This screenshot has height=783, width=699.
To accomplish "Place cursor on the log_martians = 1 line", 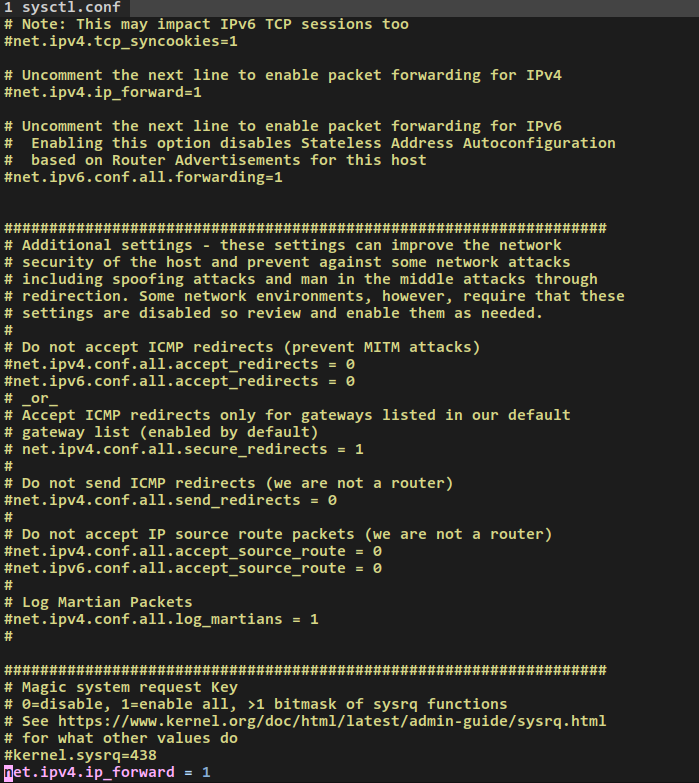I will [x=162, y=619].
